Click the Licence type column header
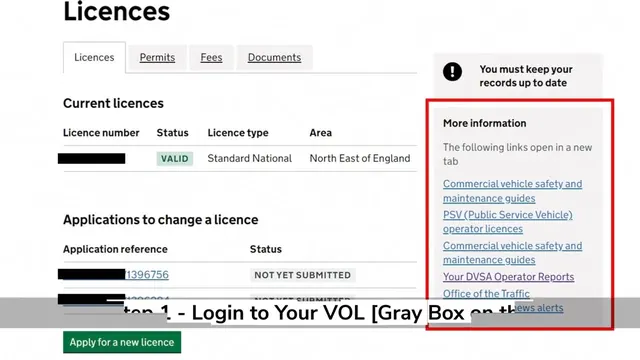The height and width of the screenshot is (360, 640). 238,133
